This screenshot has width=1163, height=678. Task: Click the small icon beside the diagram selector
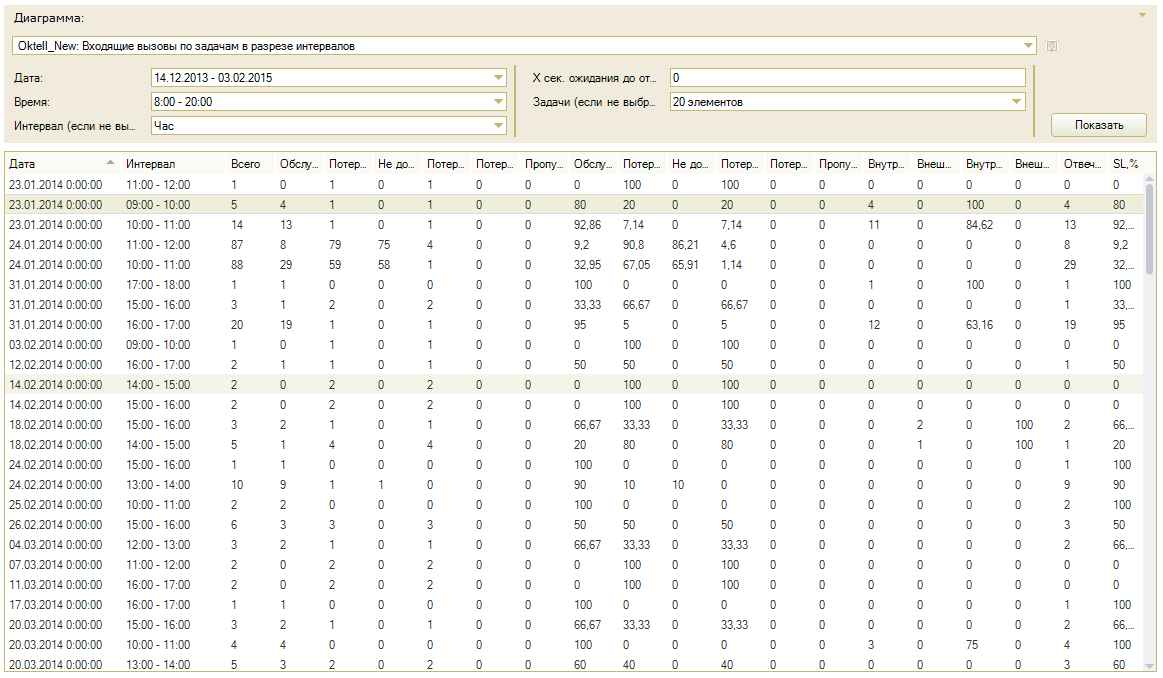tap(1051, 46)
